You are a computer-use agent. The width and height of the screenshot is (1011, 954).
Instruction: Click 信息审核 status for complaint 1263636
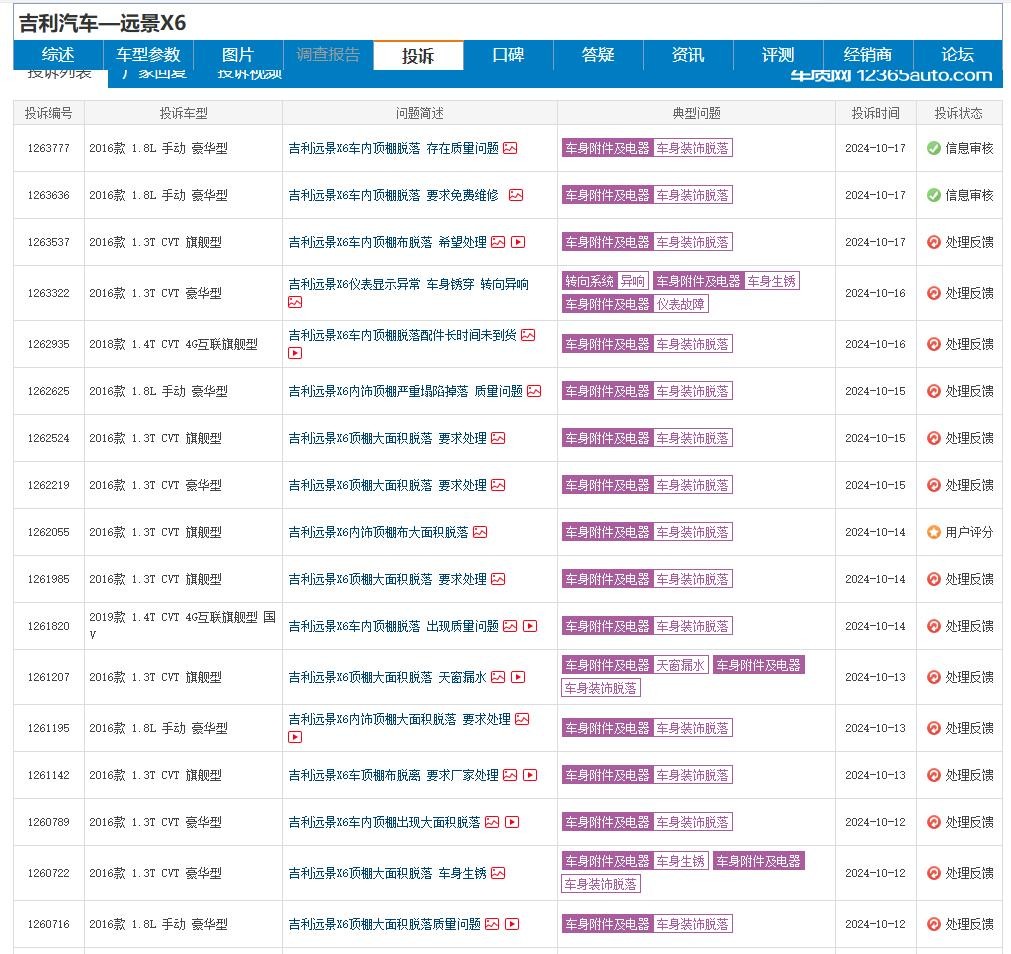(968, 195)
